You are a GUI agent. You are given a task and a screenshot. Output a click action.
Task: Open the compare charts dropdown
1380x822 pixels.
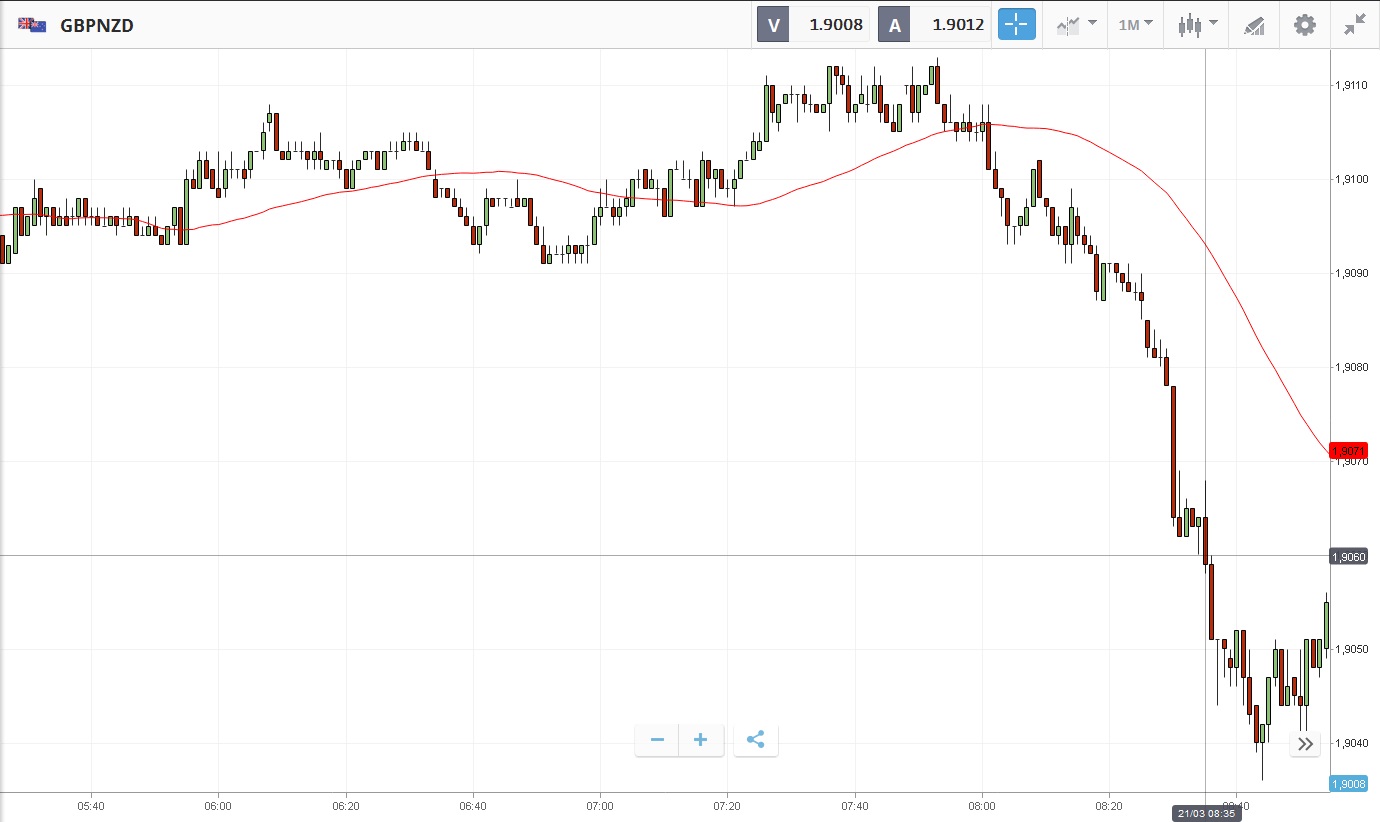tap(1076, 25)
